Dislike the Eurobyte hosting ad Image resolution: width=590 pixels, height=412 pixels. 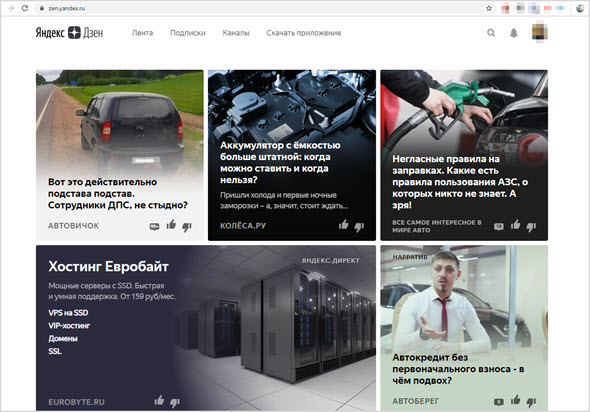click(x=175, y=402)
